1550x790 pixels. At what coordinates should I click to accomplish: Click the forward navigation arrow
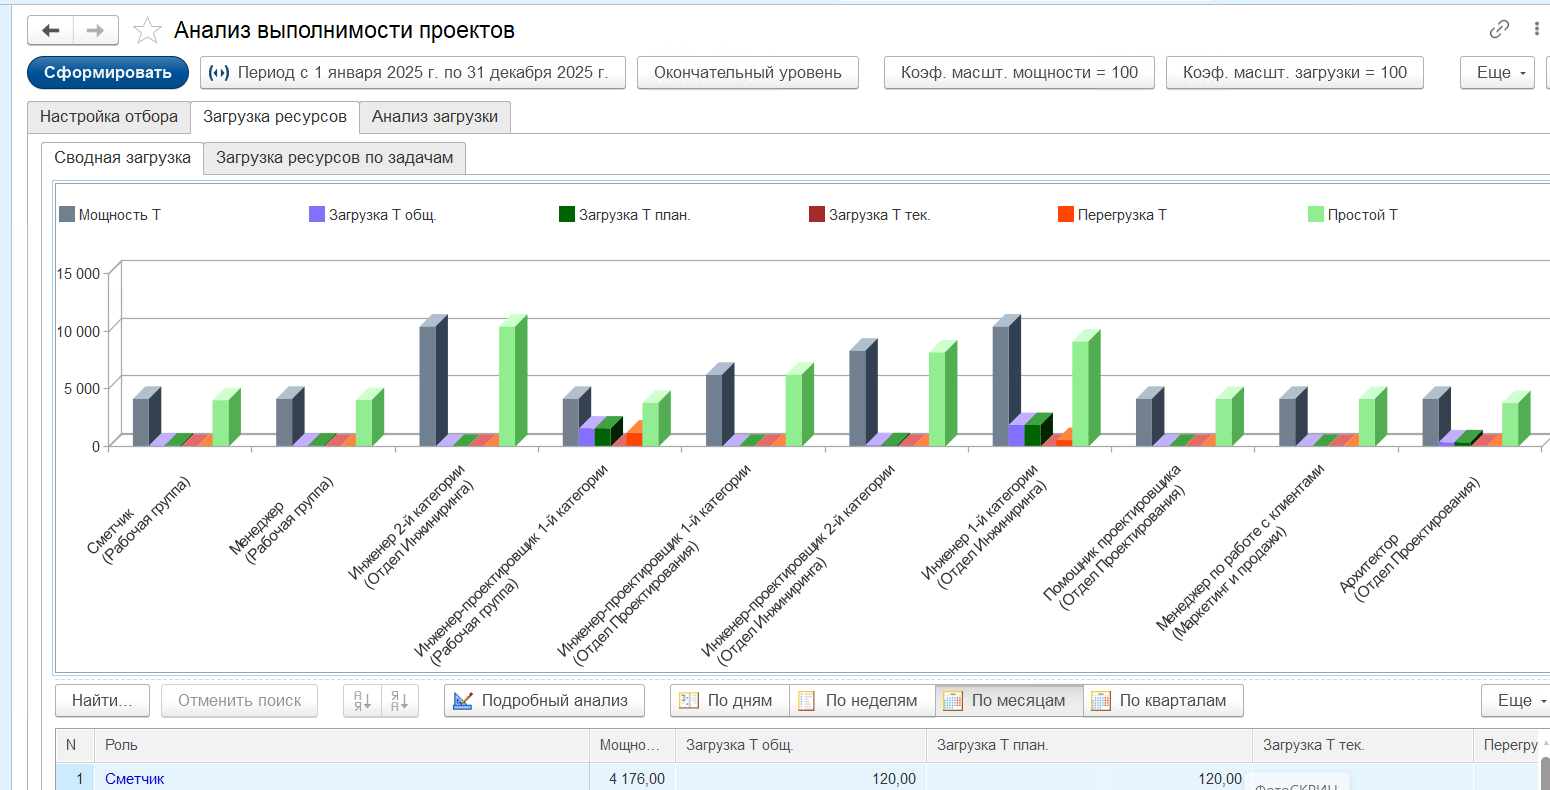click(x=96, y=30)
